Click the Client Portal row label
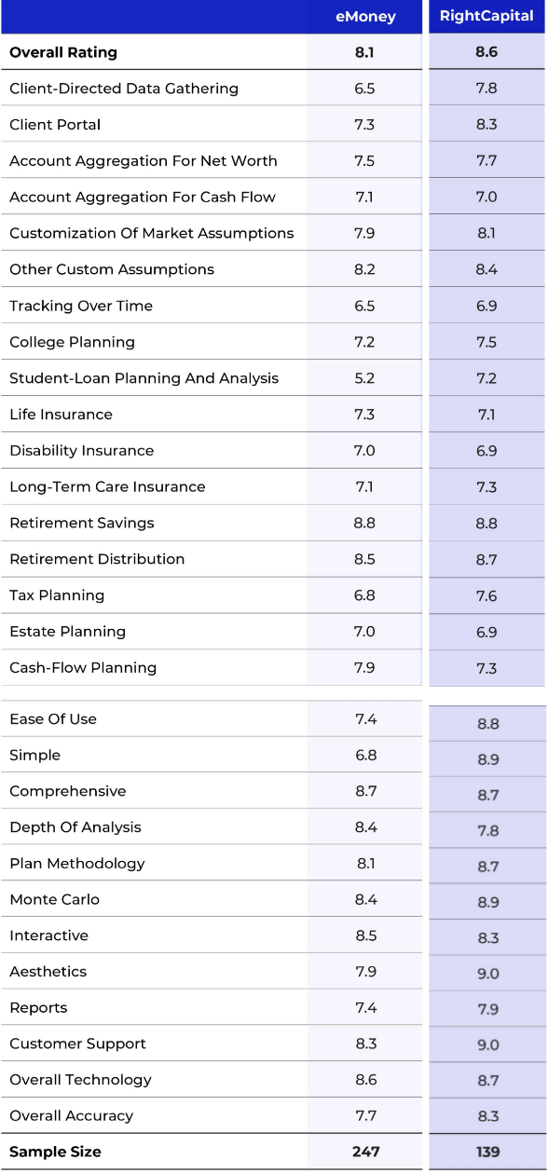This screenshot has width=548, height=1174. 55,125
